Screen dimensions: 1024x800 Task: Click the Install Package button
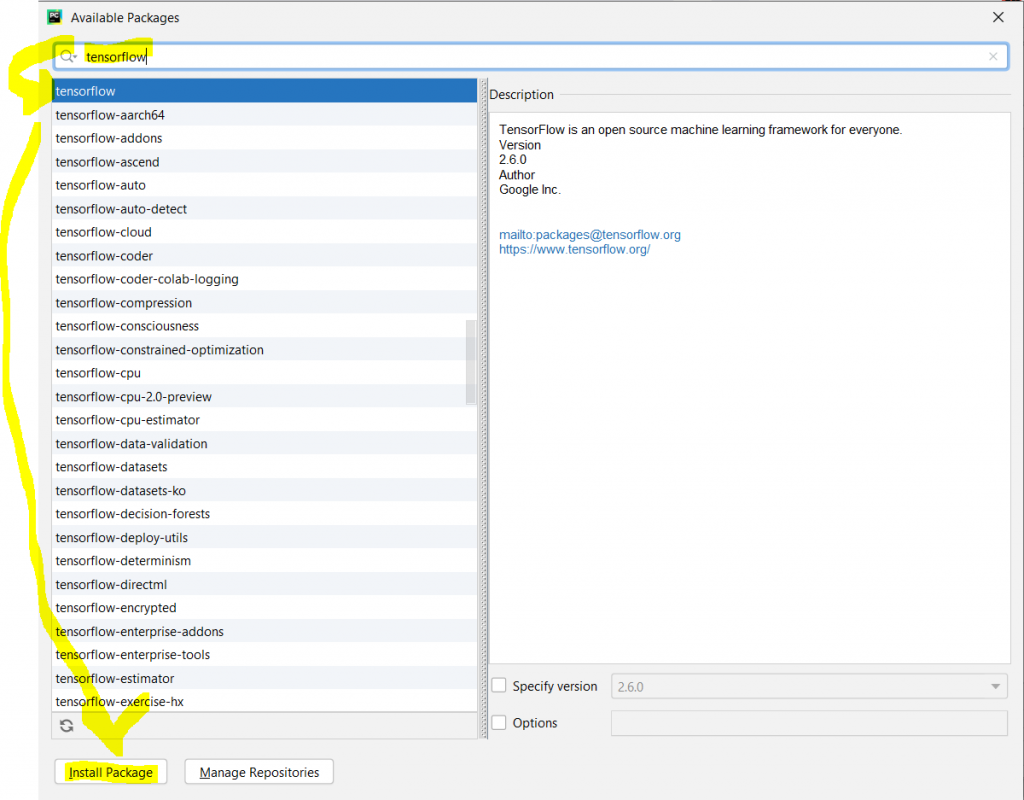[x=110, y=772]
